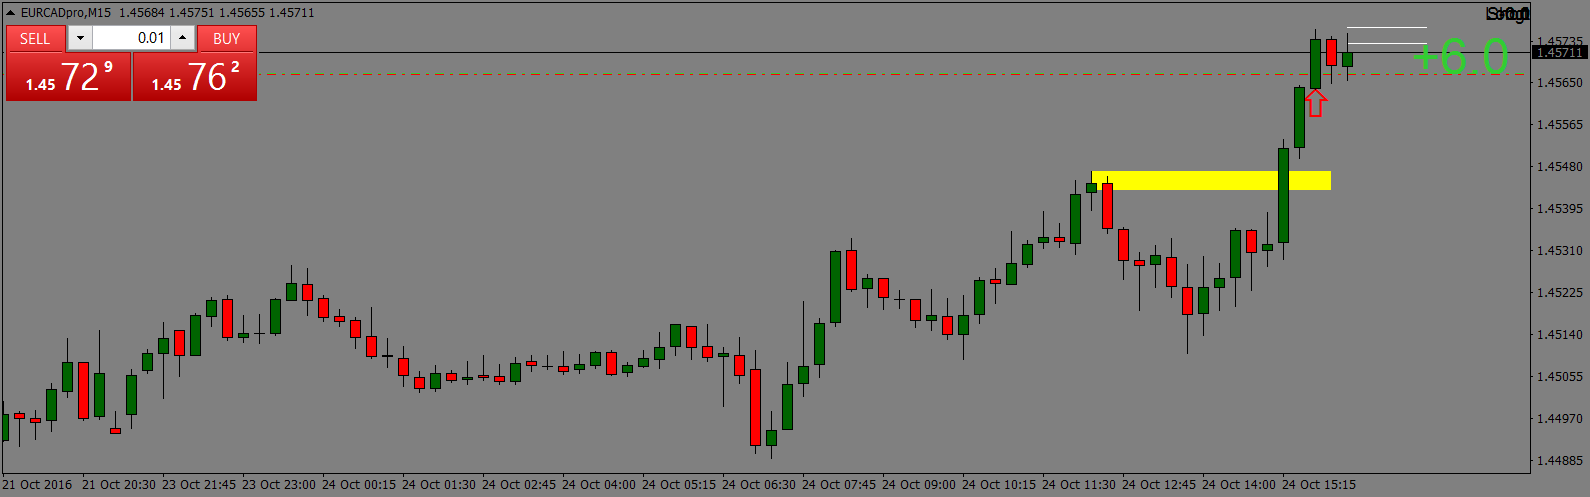Click the 24 Oct 11:30 time label
Screen dimensions: 1590x497
[x=1079, y=485]
